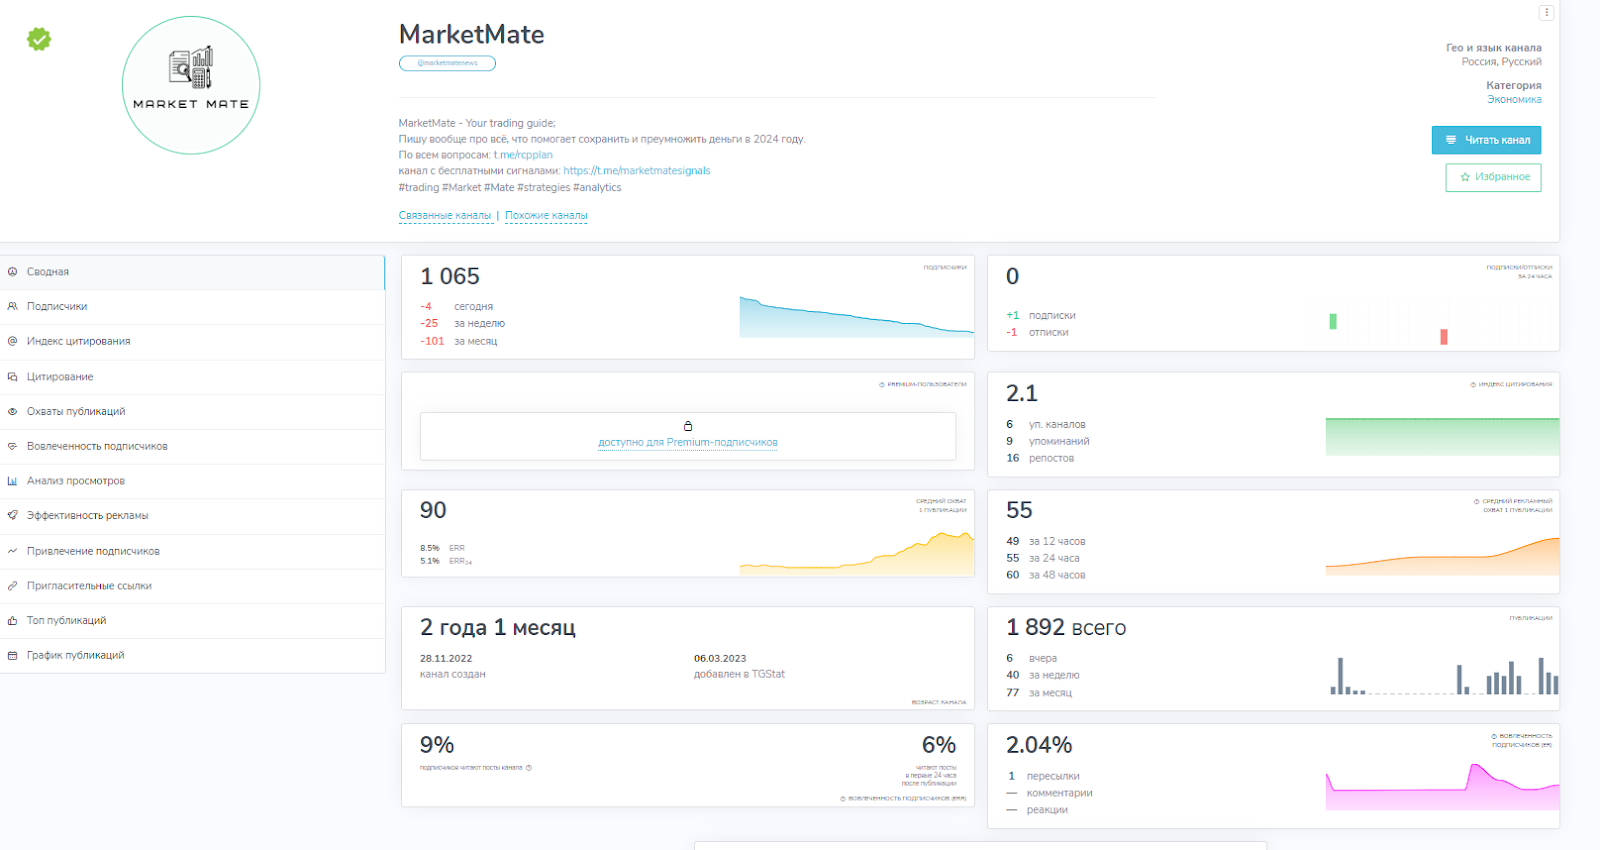Add channel to Избранное
The image size is (1600, 850).
pyautogui.click(x=1493, y=177)
